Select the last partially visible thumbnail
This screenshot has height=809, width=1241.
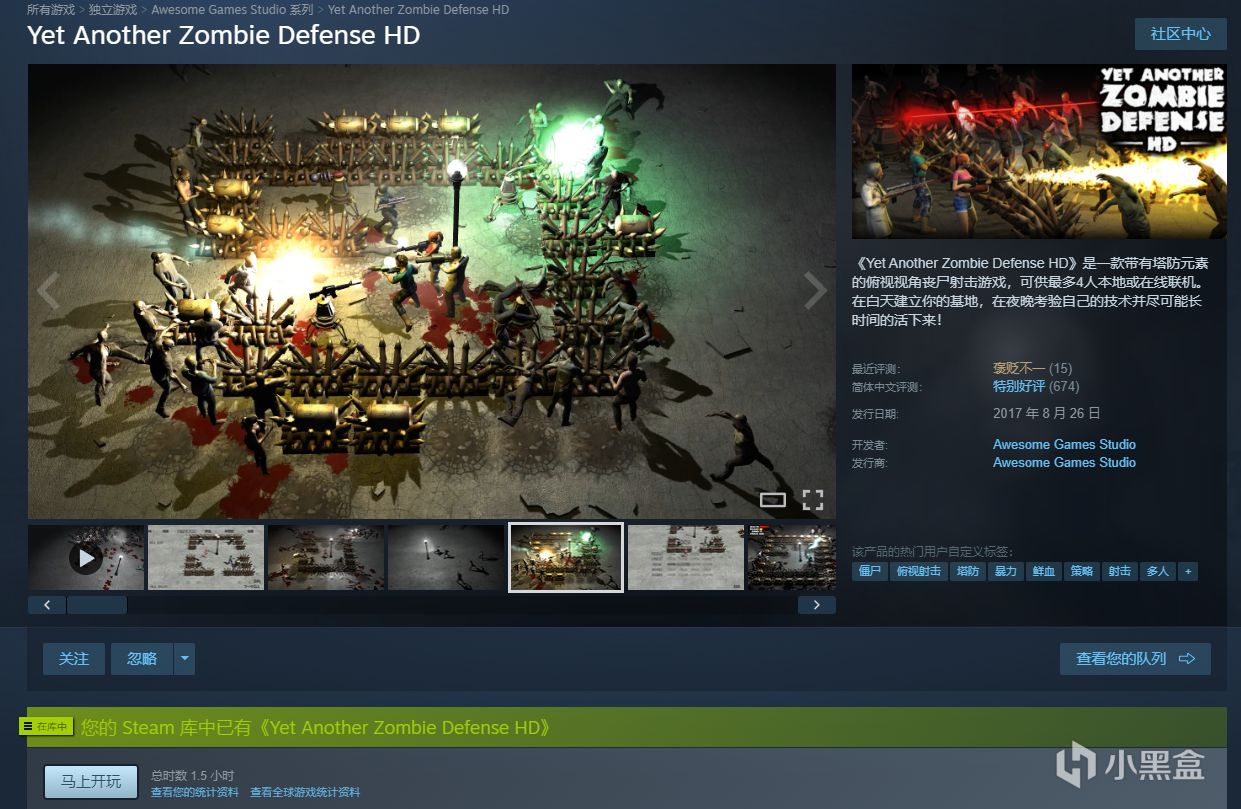[792, 558]
